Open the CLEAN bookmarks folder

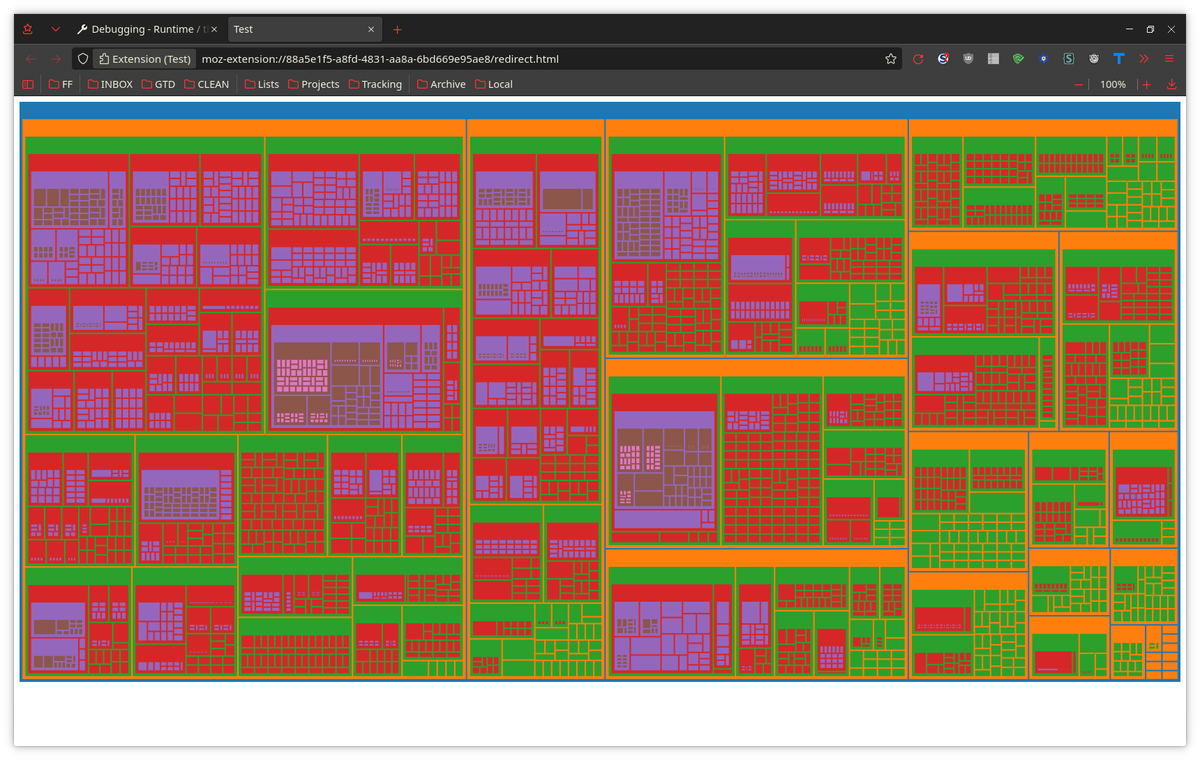coord(206,85)
